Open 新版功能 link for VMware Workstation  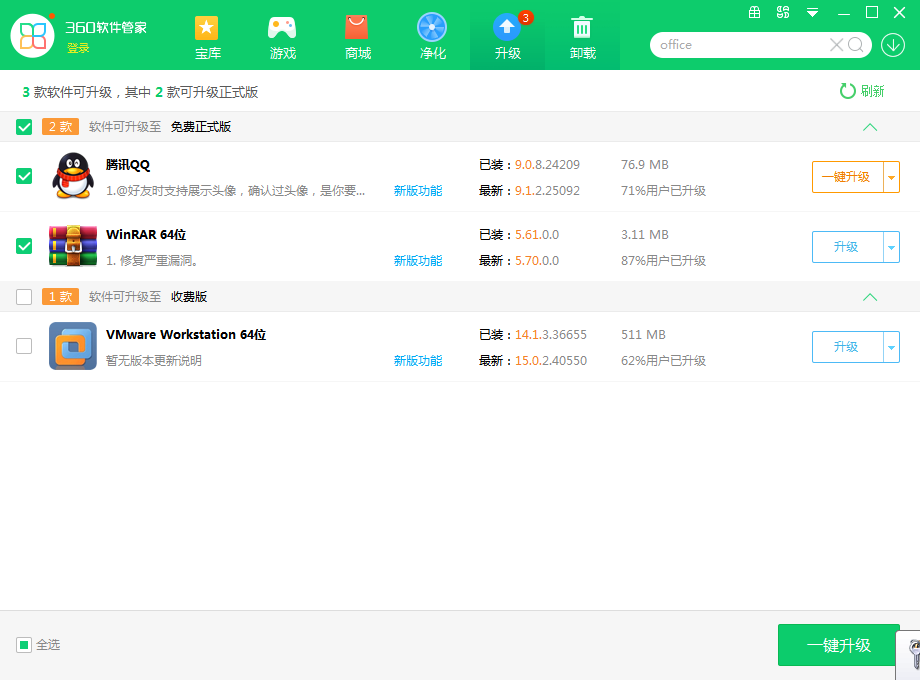[x=418, y=361]
